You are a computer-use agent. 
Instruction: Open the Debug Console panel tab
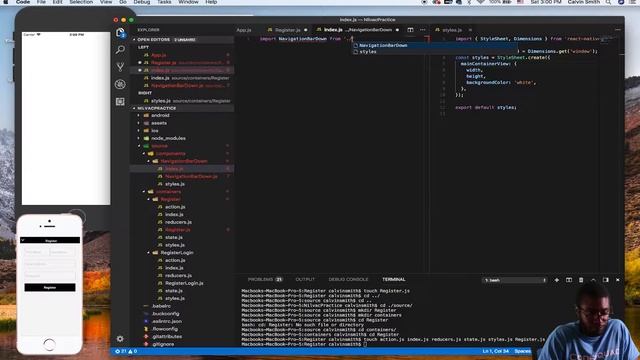[348, 280]
